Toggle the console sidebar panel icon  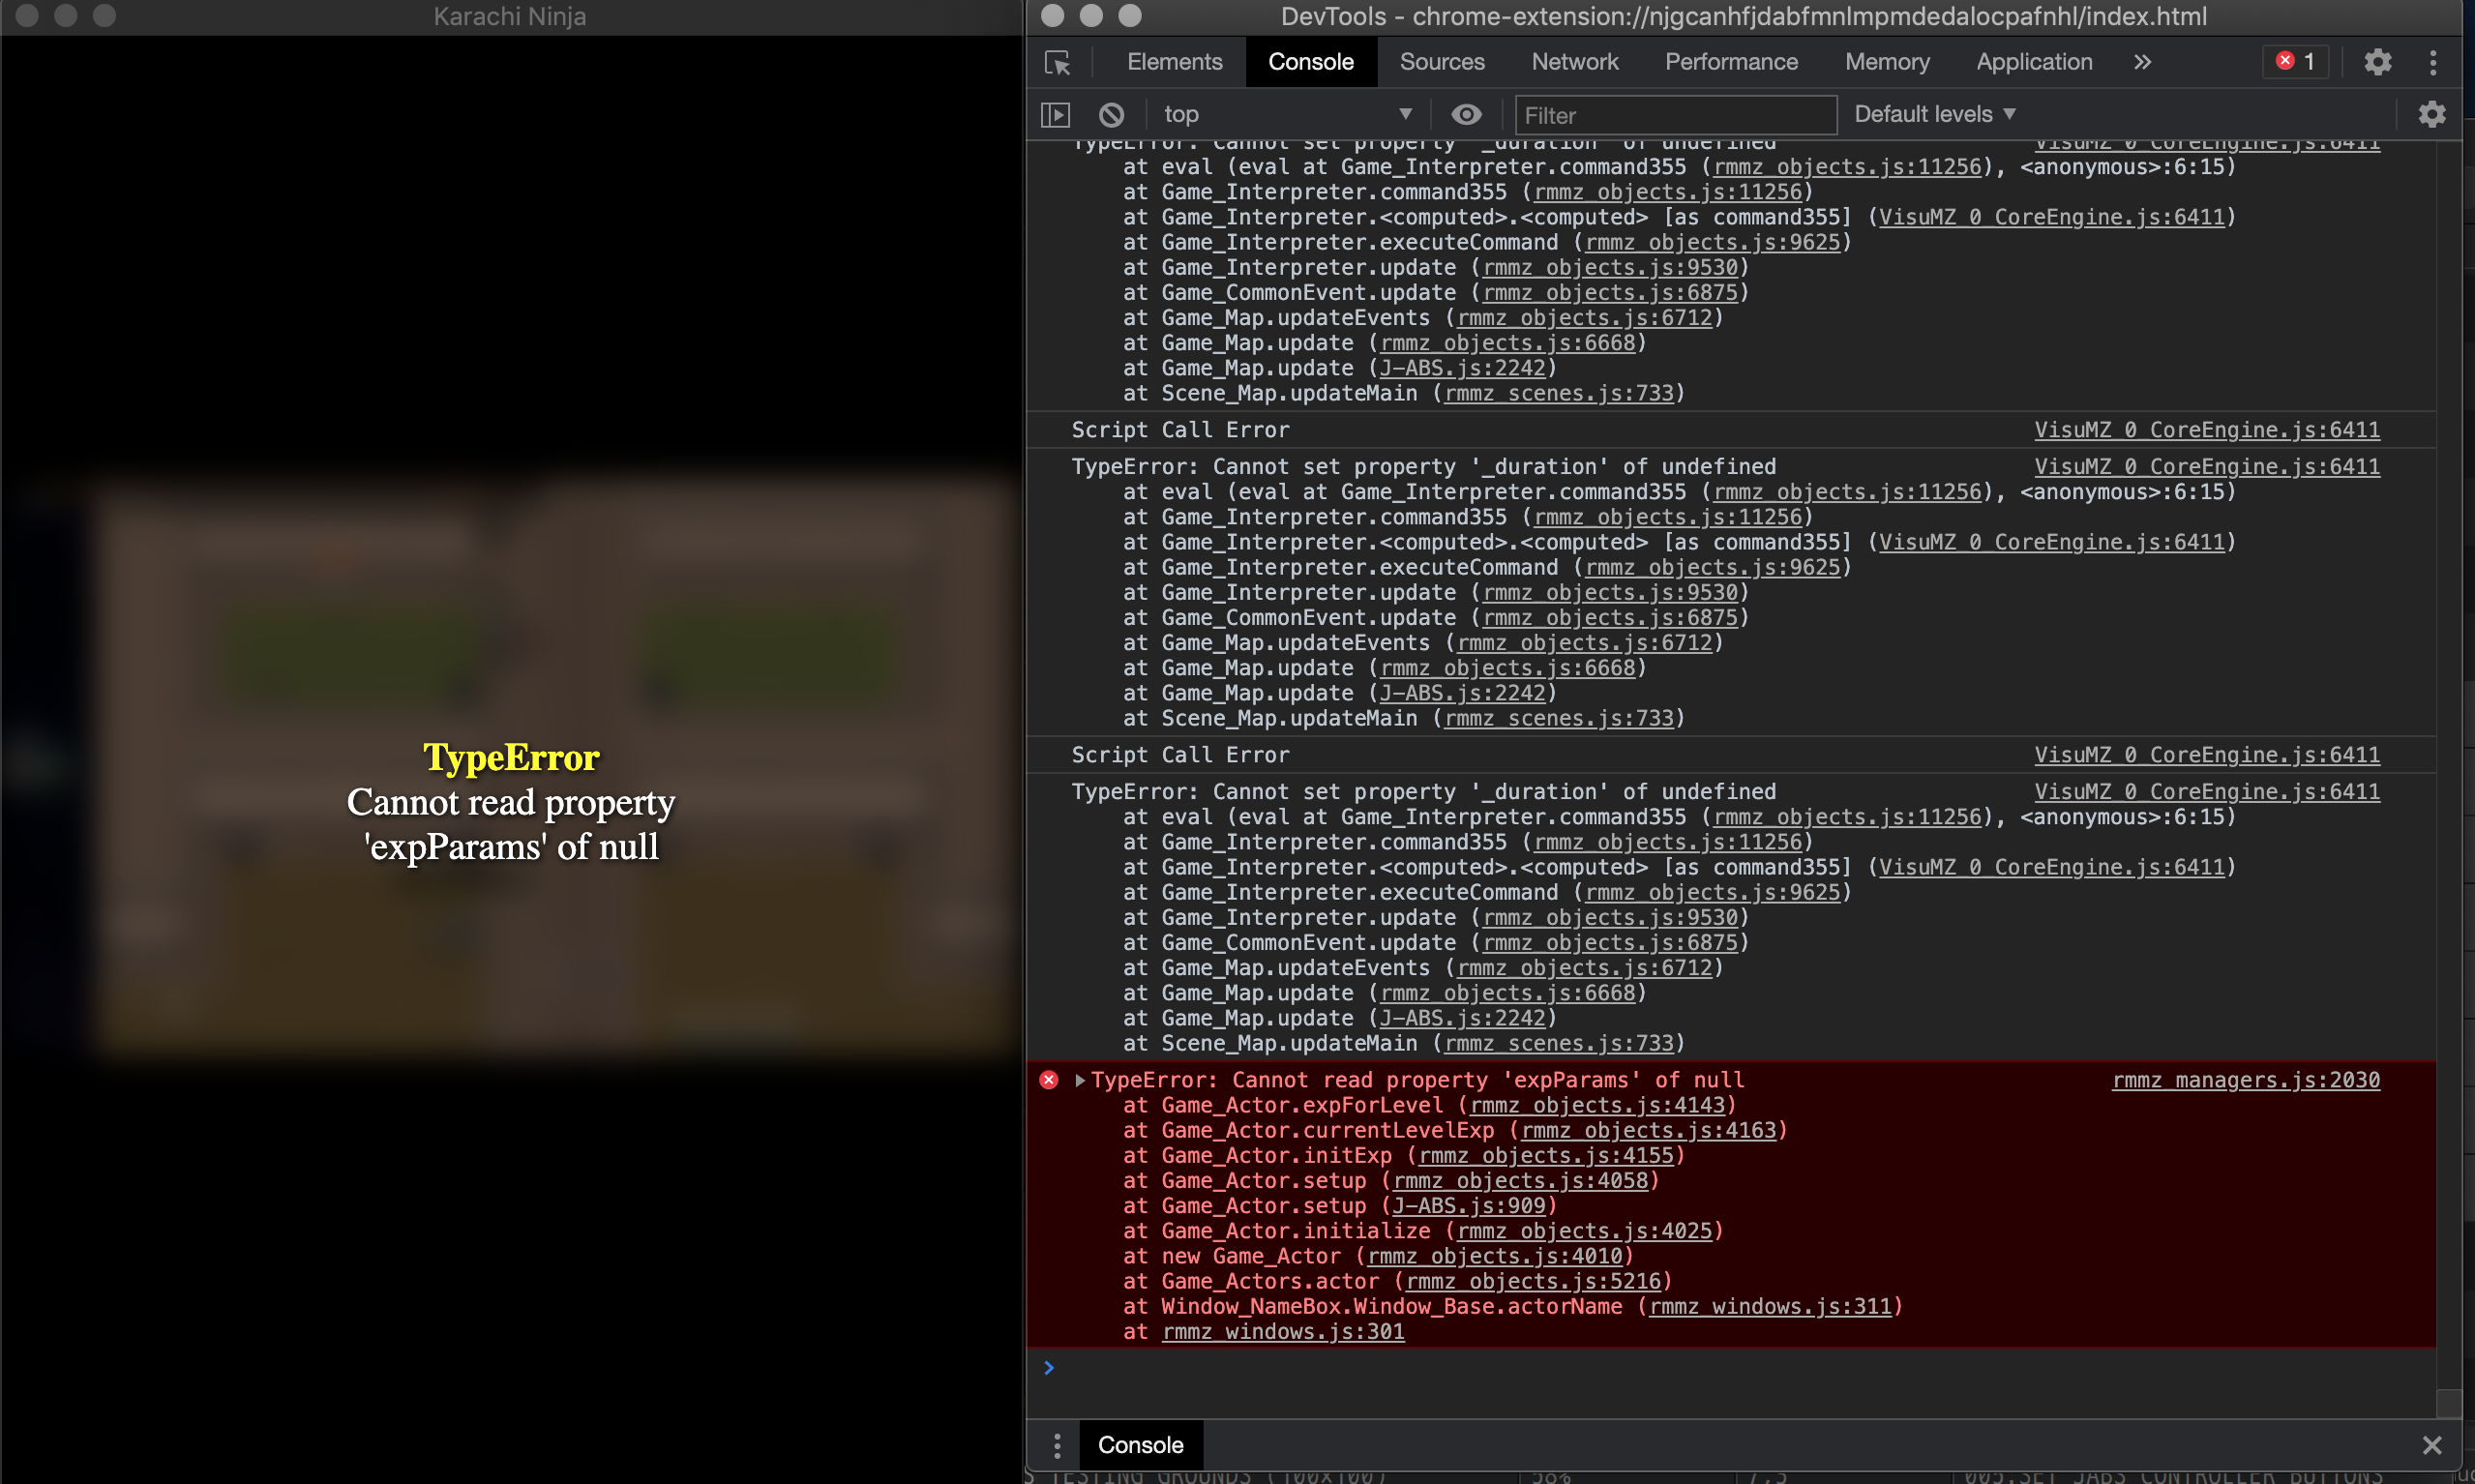pyautogui.click(x=1055, y=115)
